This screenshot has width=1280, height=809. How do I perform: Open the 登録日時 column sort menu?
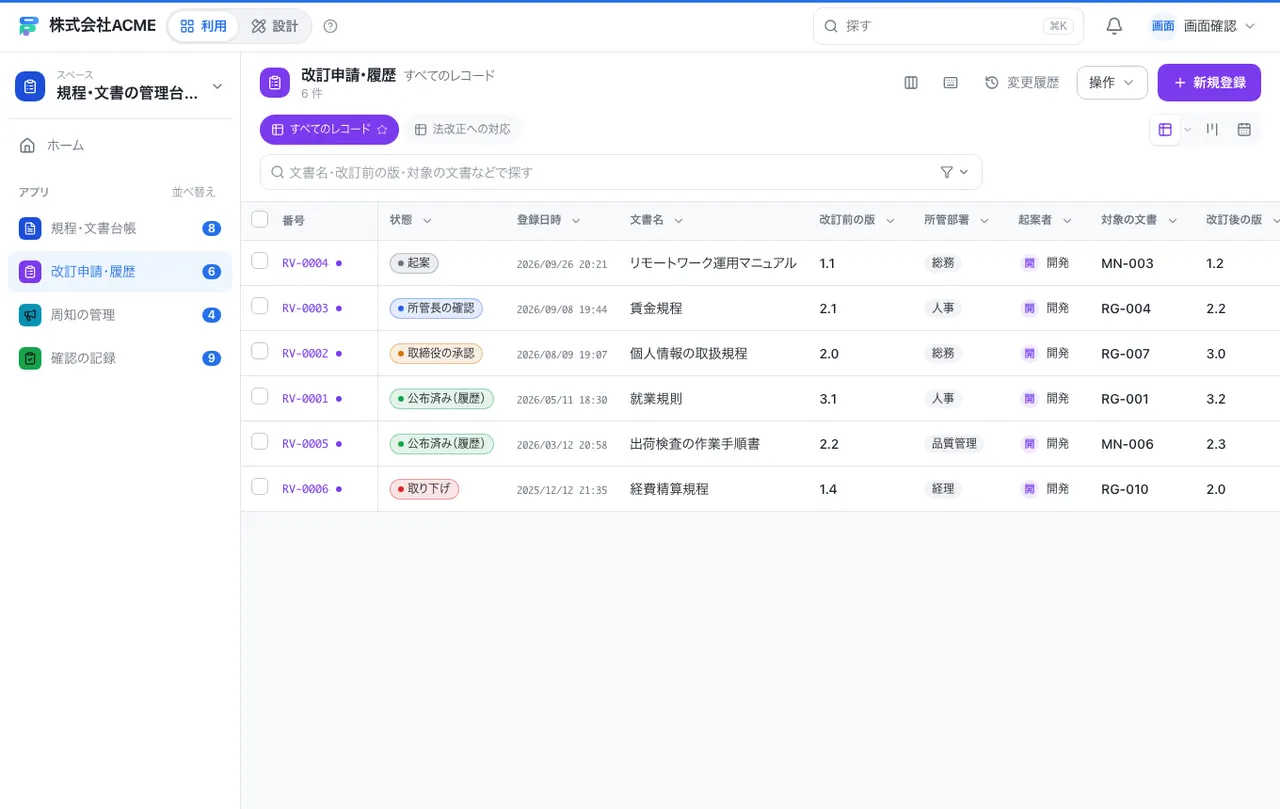pyautogui.click(x=576, y=221)
